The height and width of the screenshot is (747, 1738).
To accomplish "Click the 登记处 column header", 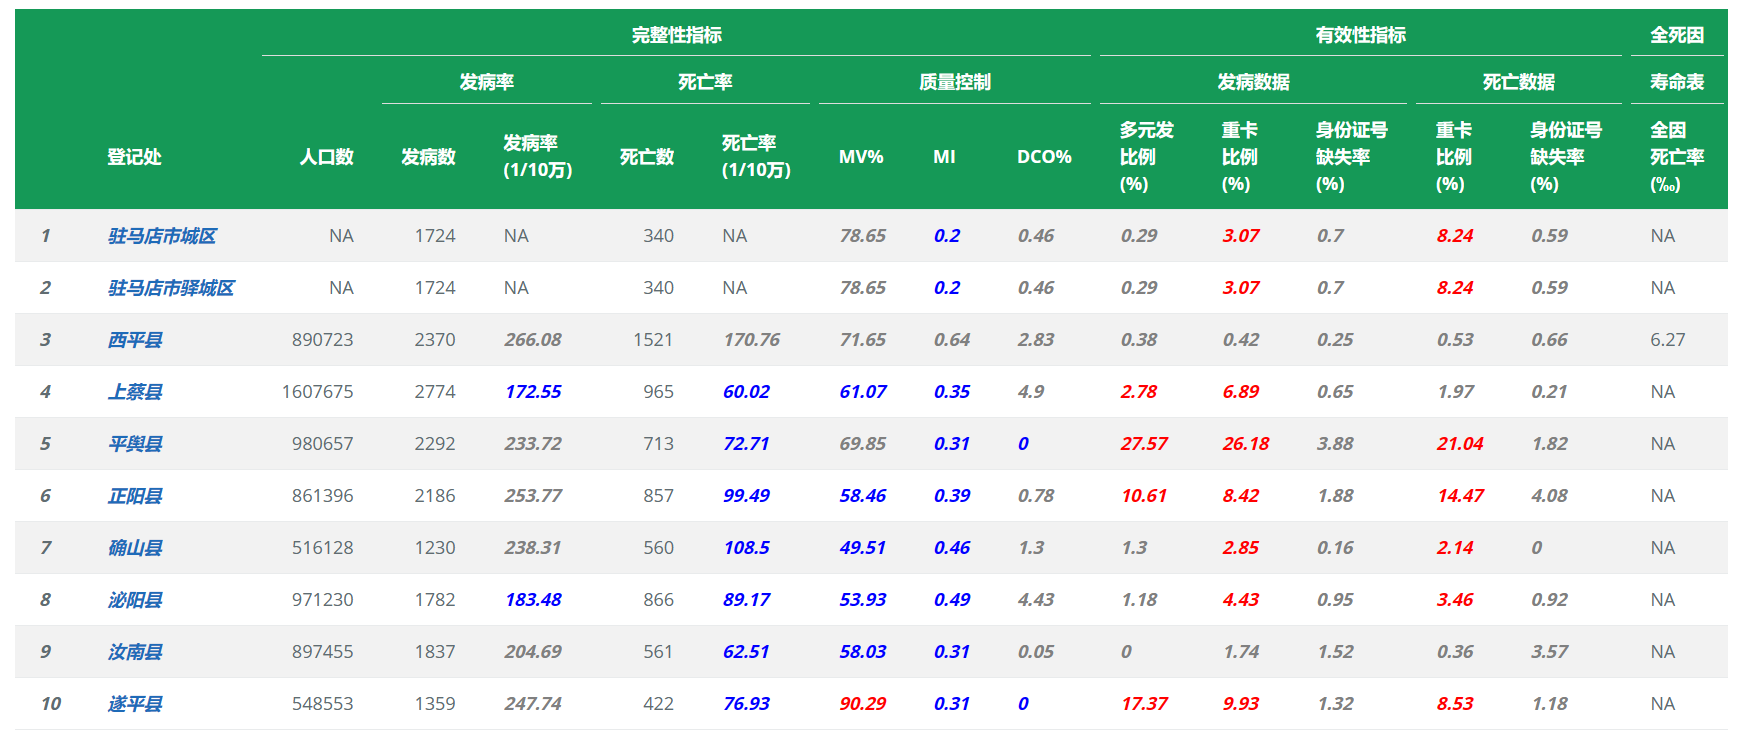I will (x=134, y=157).
